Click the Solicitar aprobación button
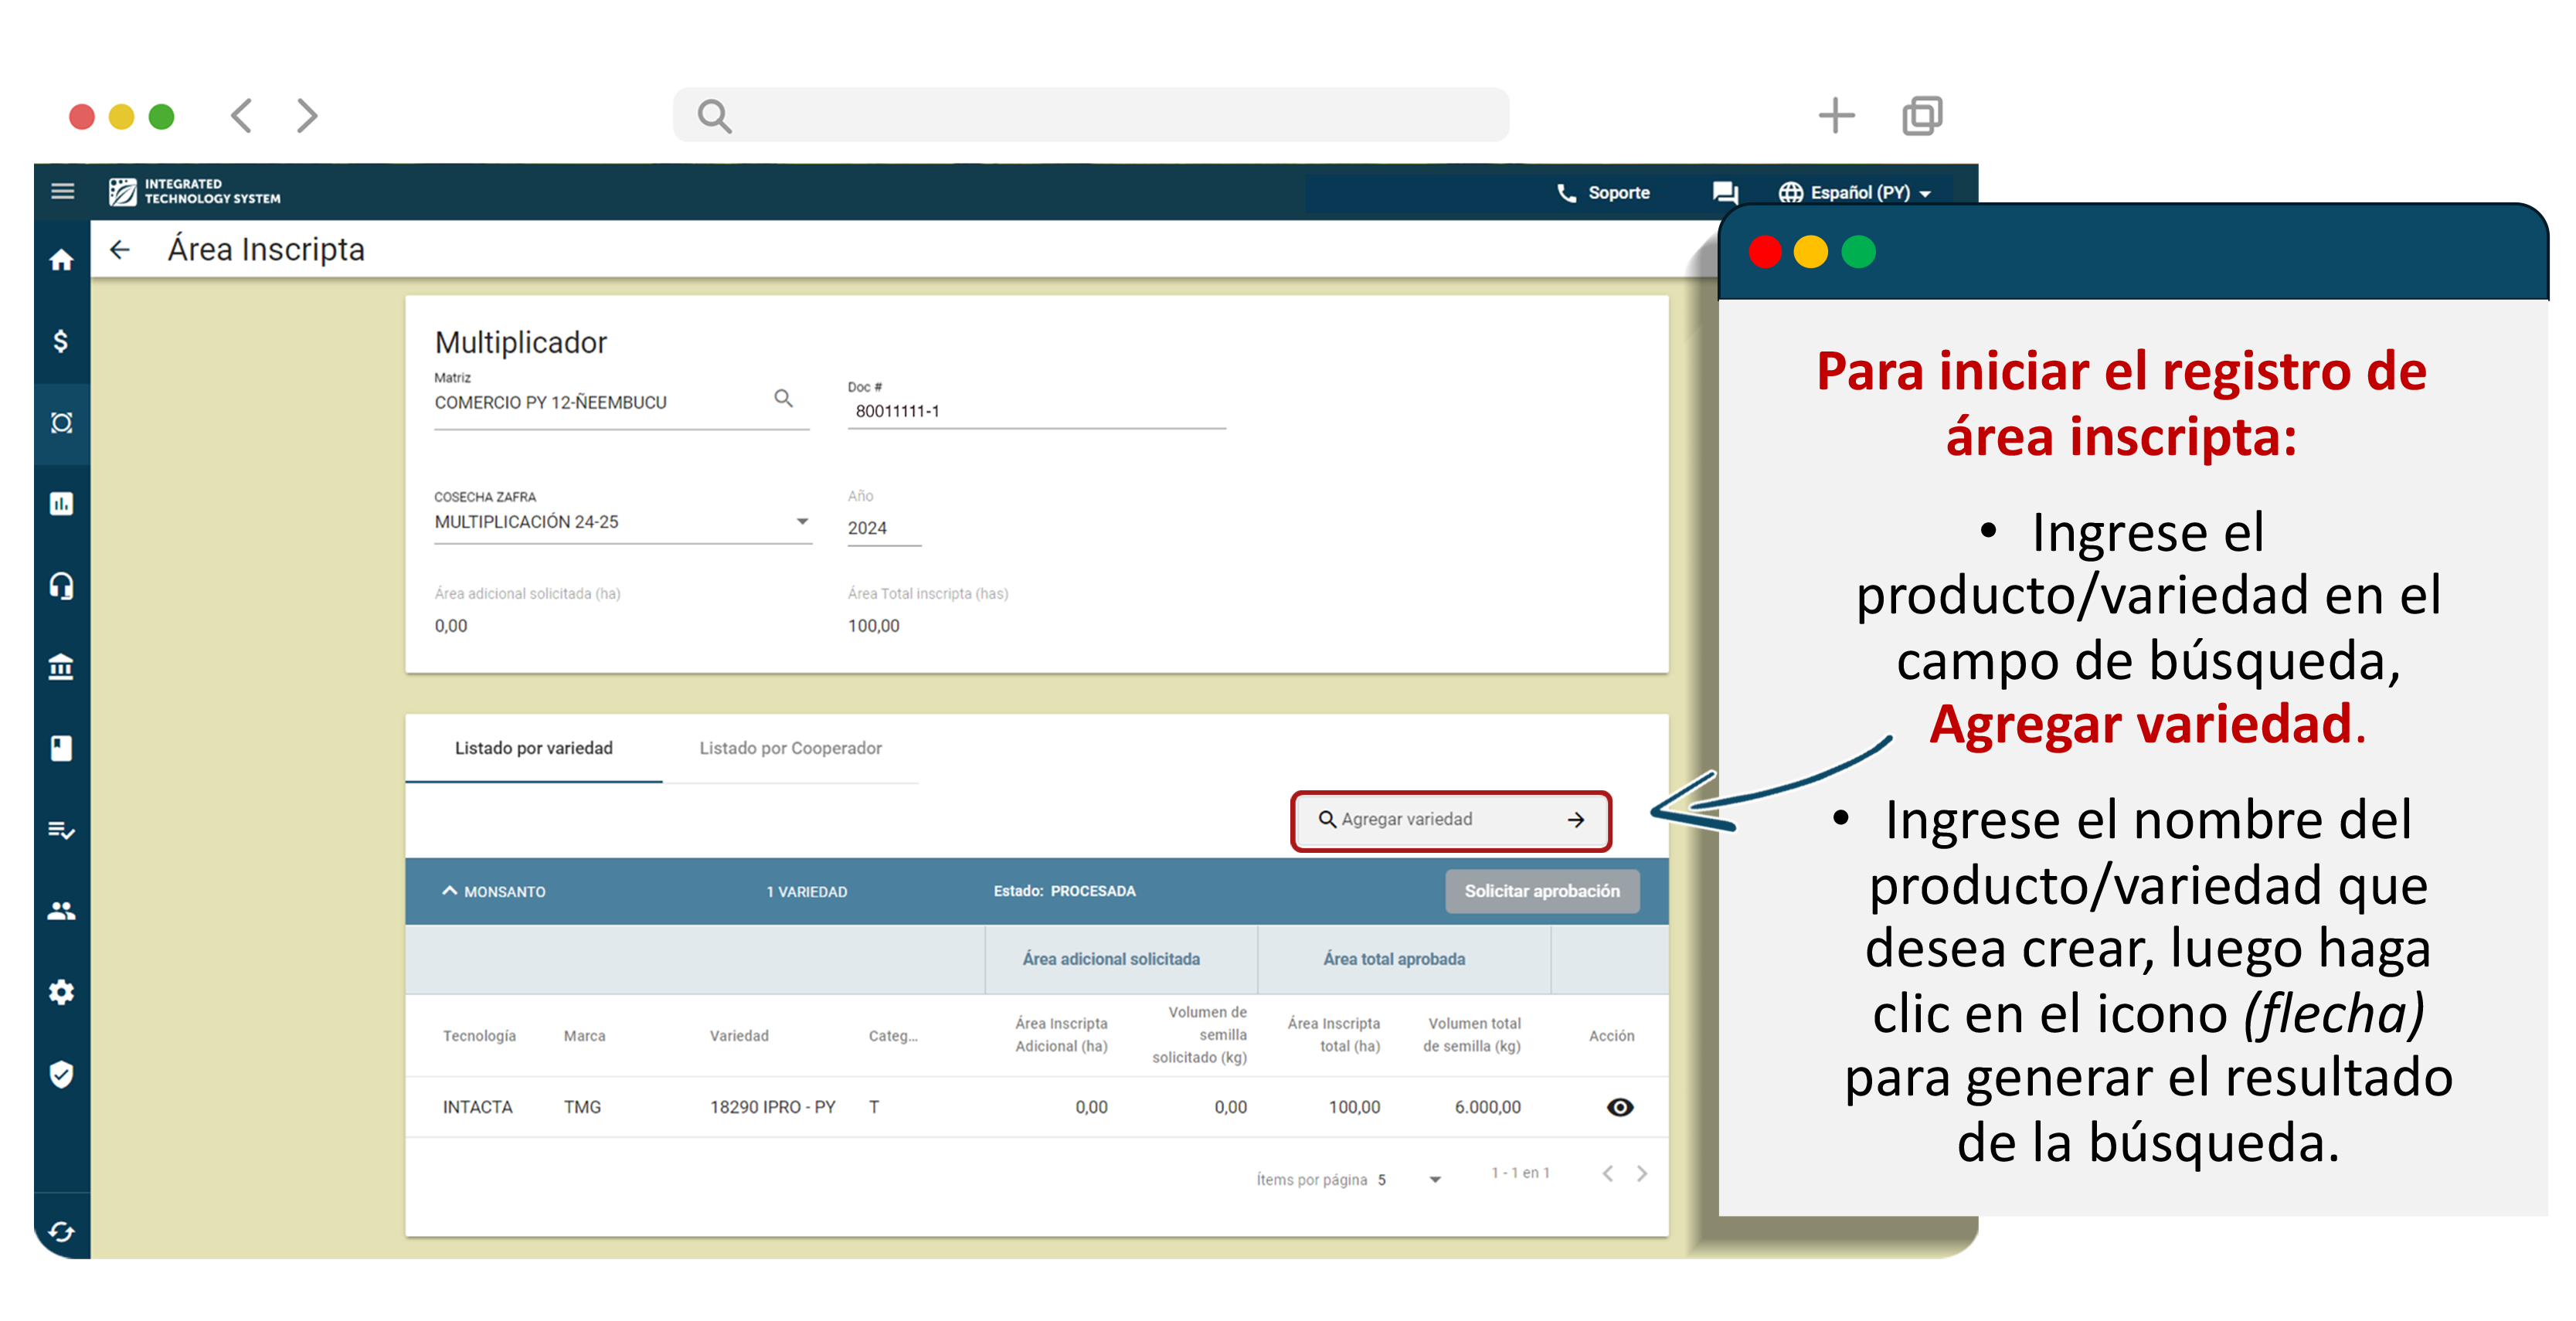Screen dimensions: 2576x1321 pos(1541,891)
